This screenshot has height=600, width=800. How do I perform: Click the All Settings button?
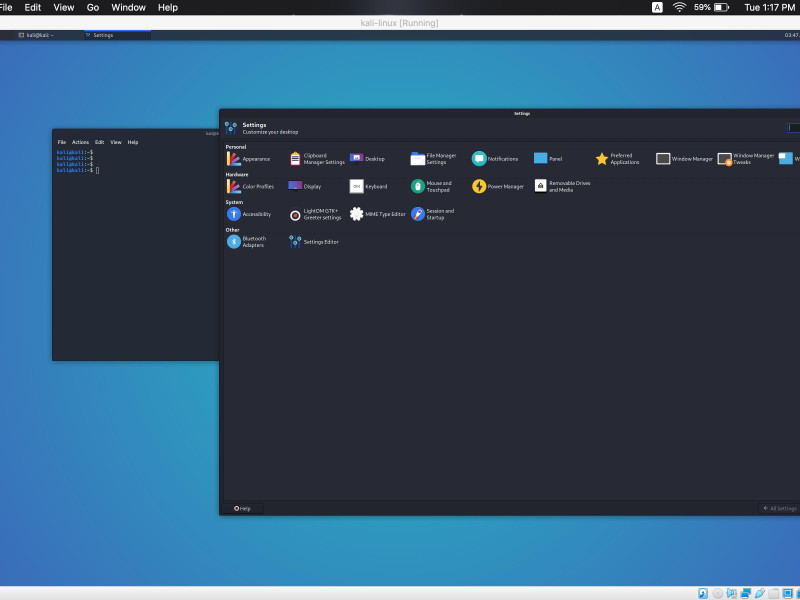[x=780, y=508]
